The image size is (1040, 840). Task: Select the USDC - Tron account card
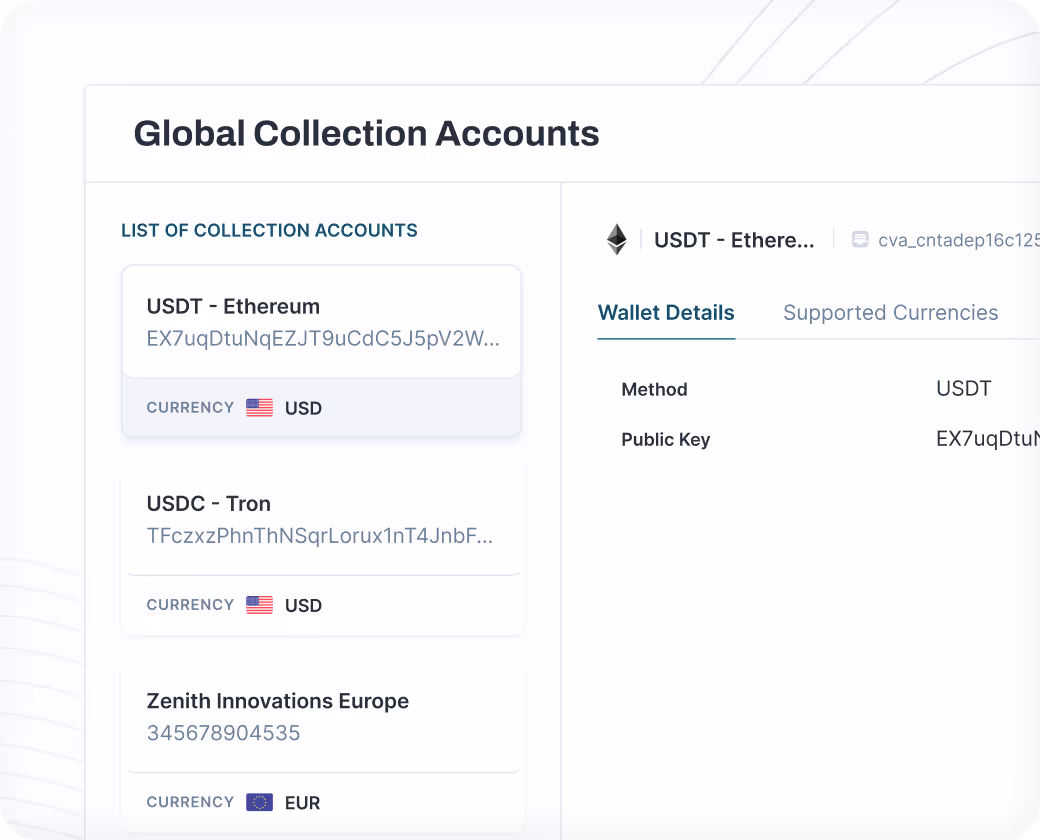(322, 549)
